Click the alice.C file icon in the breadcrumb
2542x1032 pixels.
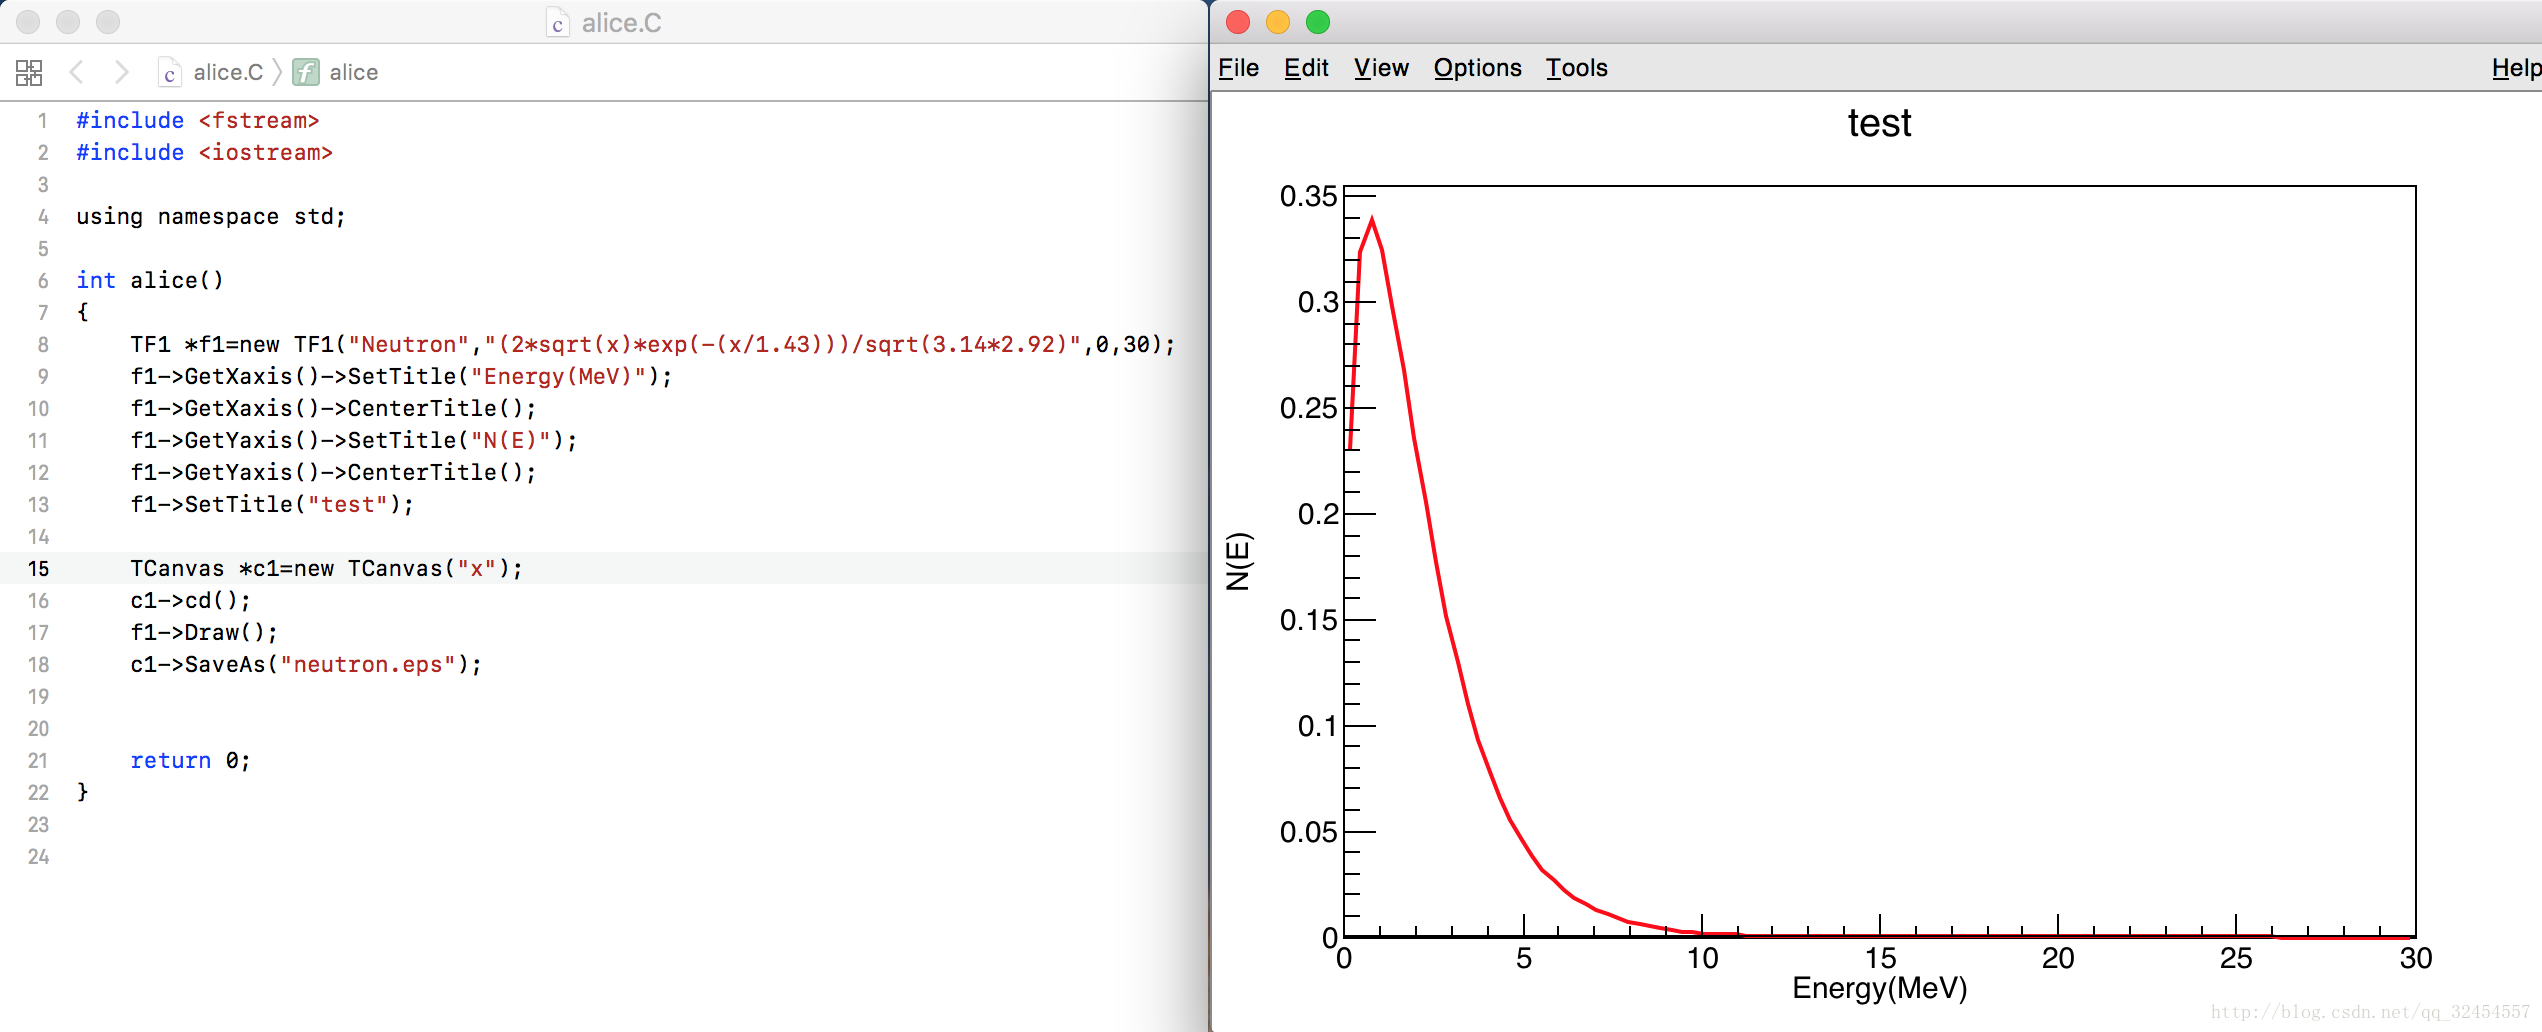169,72
